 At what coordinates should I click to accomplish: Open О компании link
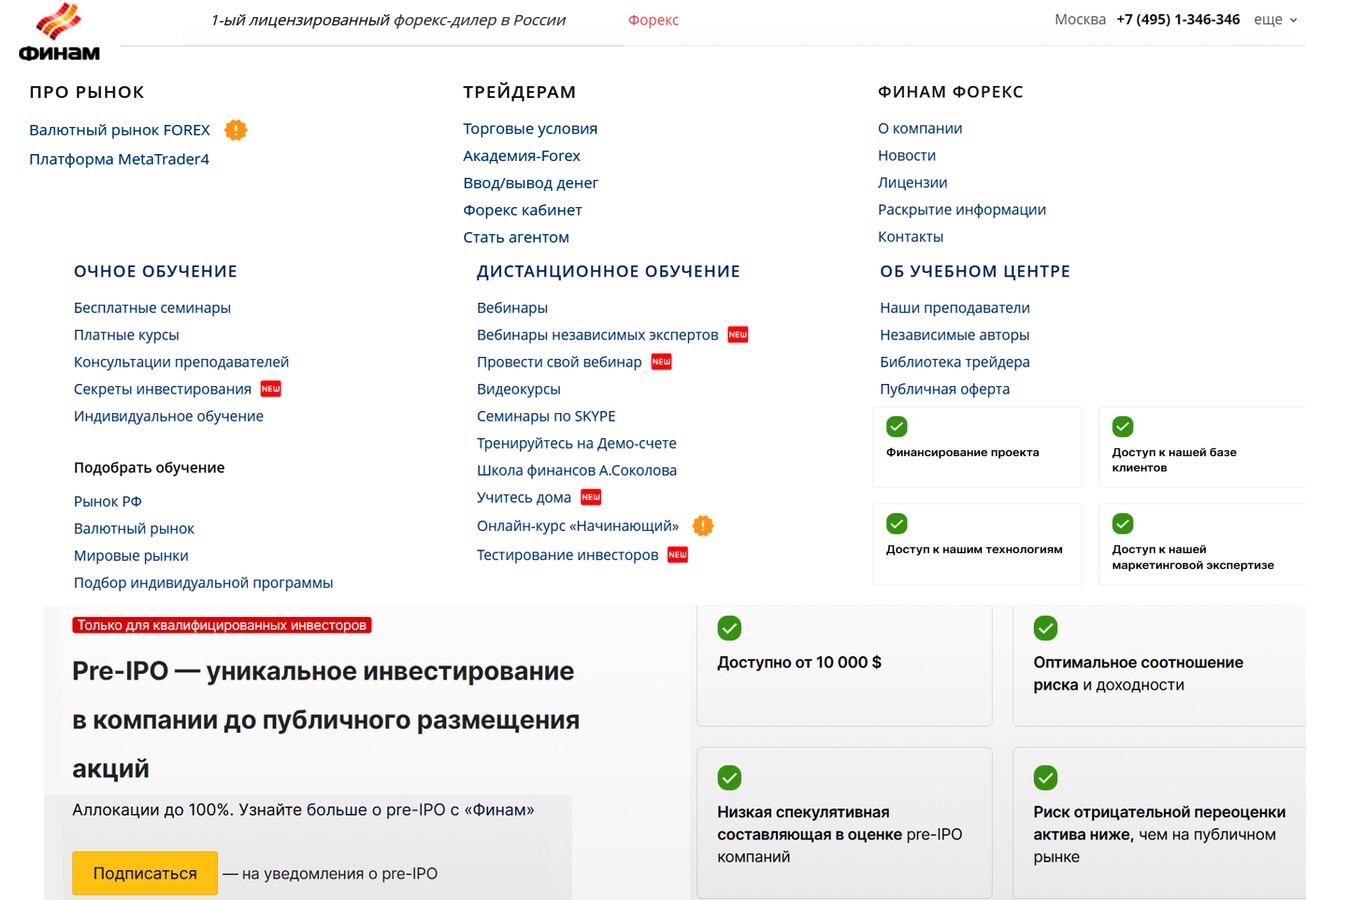920,129
